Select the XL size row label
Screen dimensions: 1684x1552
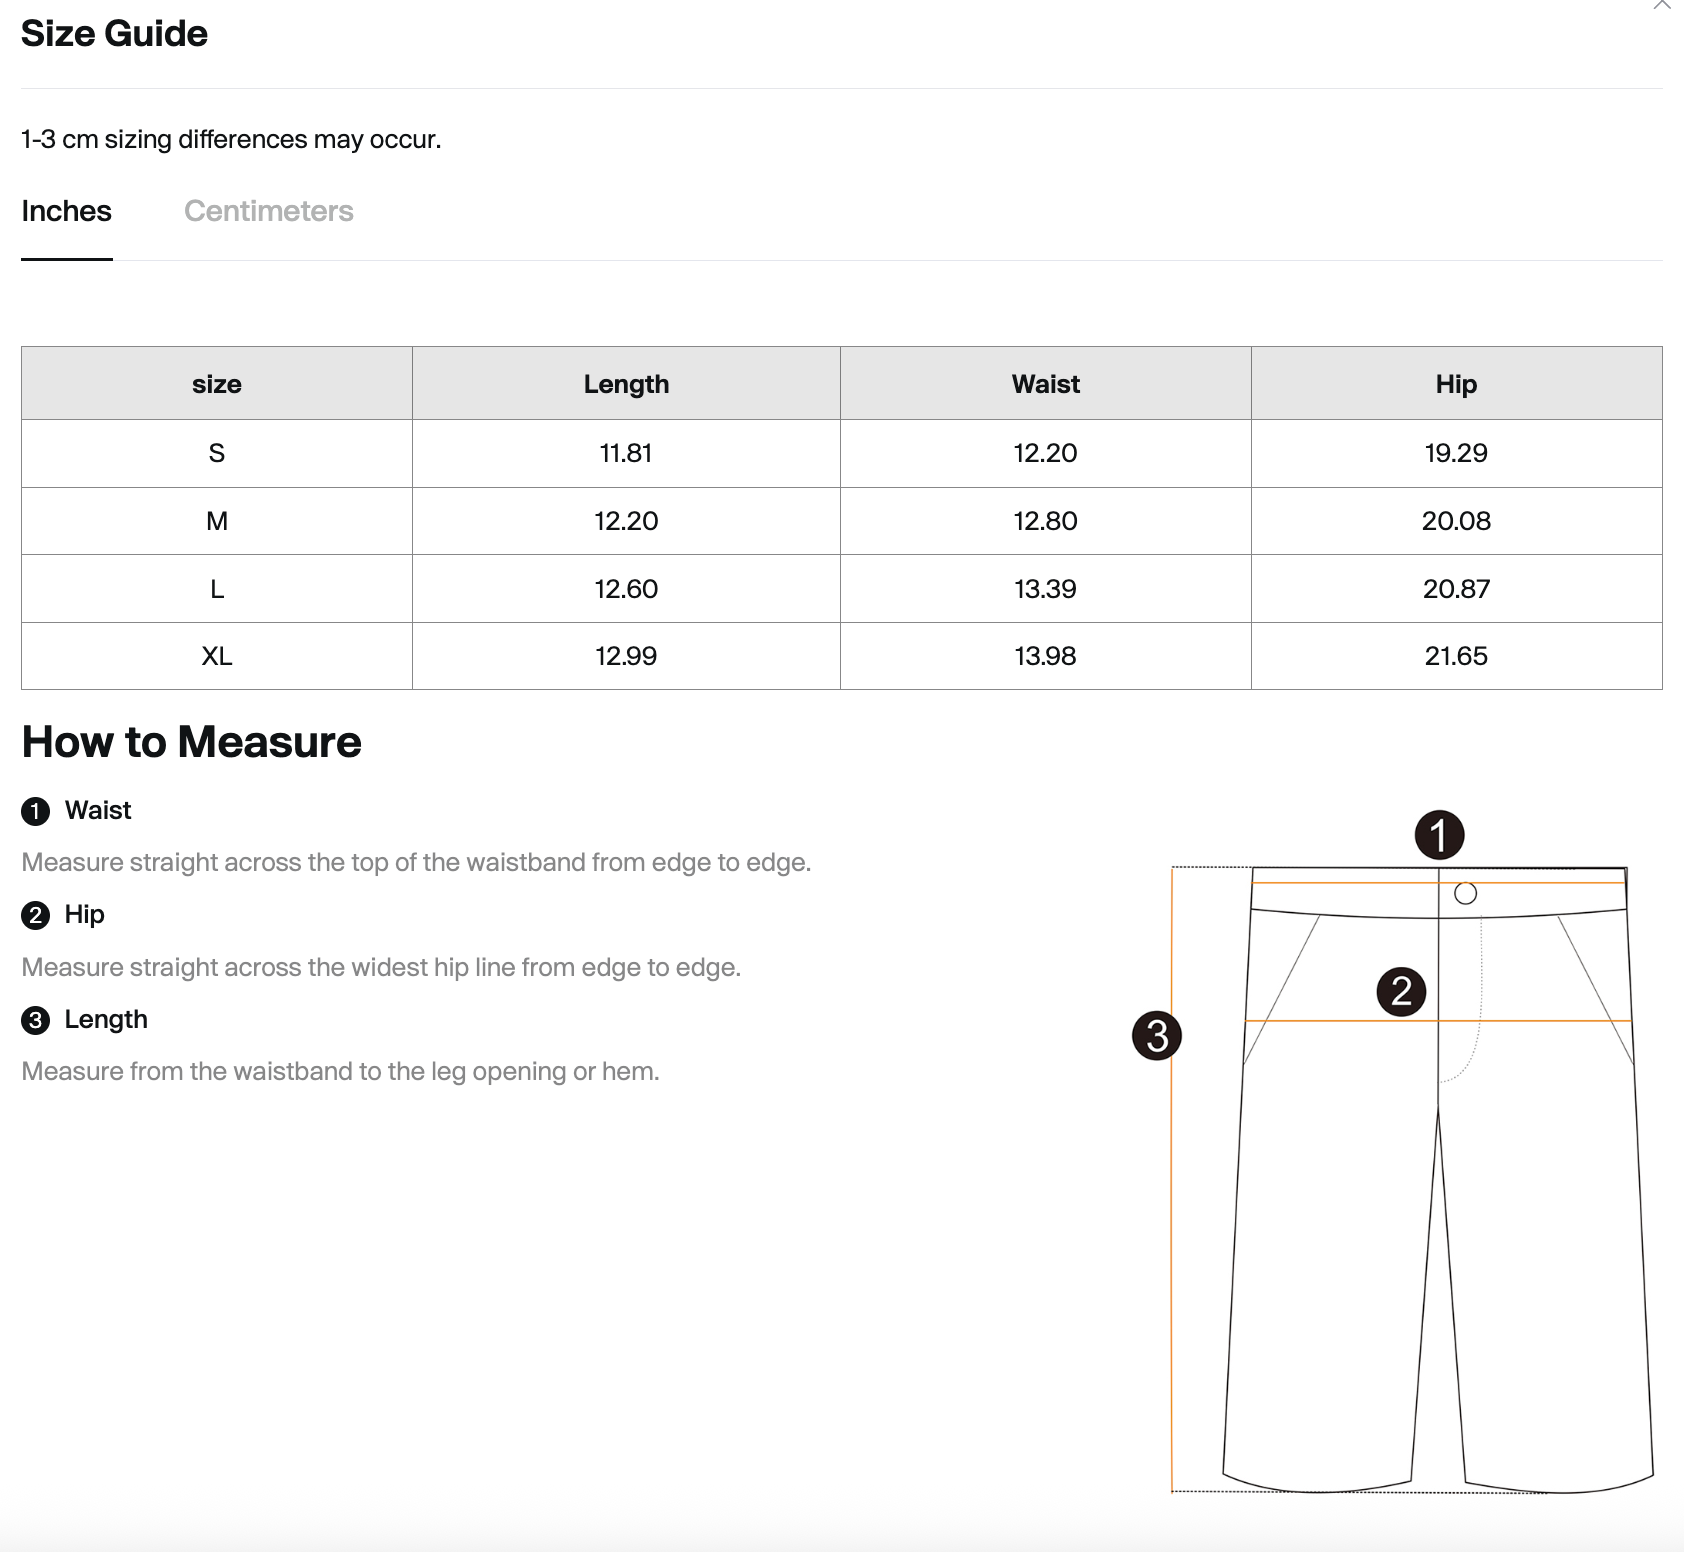[x=216, y=656]
